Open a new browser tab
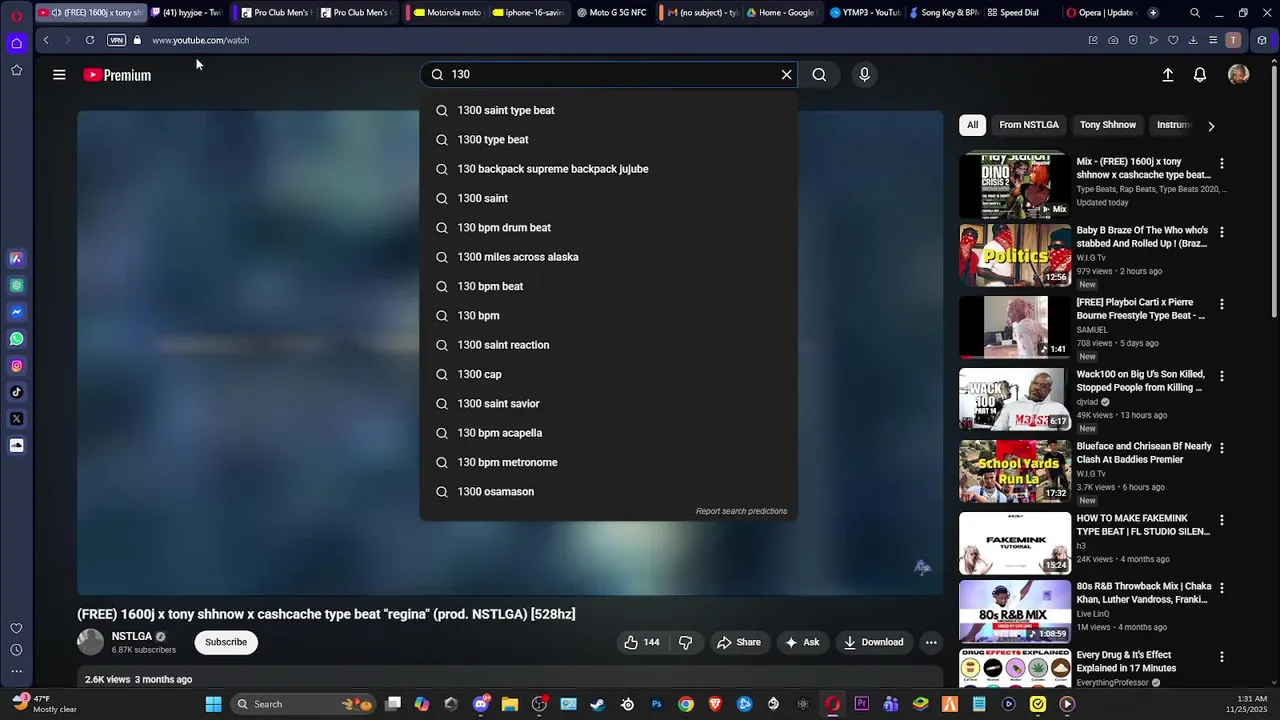Screen dimensions: 1280x720 point(1153,13)
